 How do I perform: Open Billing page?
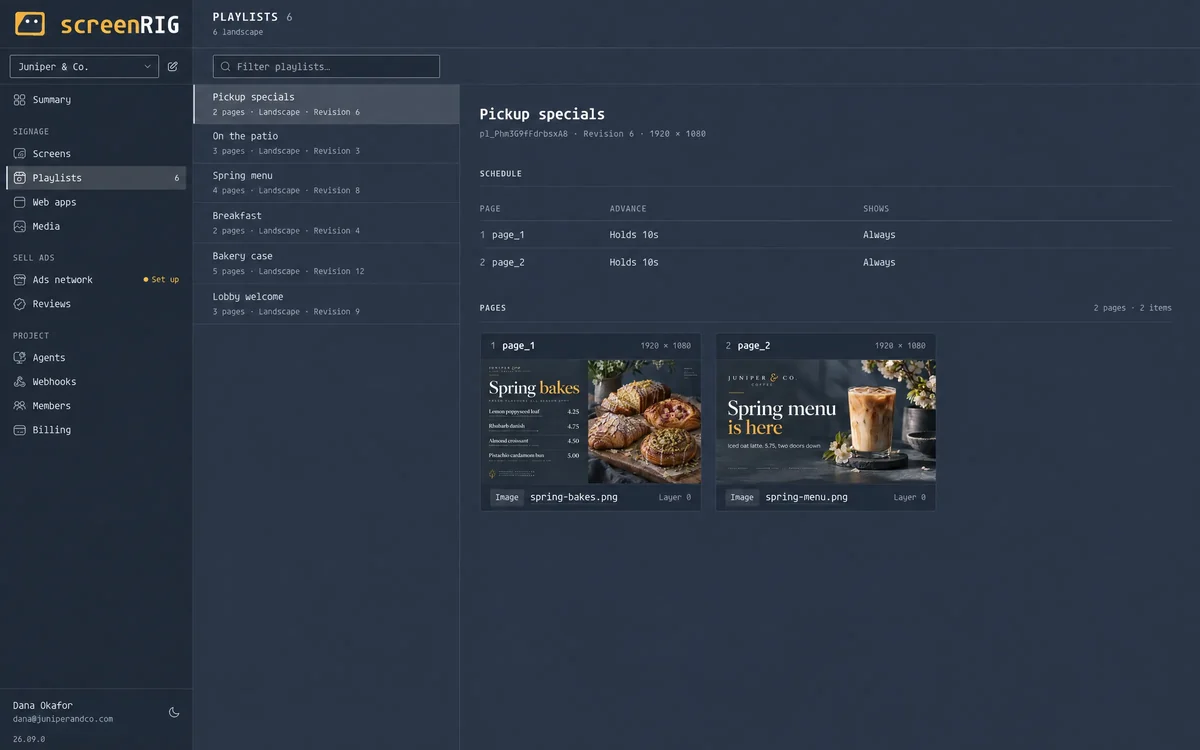click(96, 430)
